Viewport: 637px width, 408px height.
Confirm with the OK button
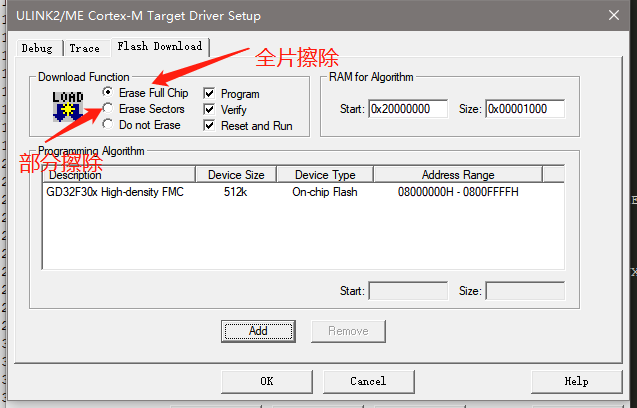point(267,381)
